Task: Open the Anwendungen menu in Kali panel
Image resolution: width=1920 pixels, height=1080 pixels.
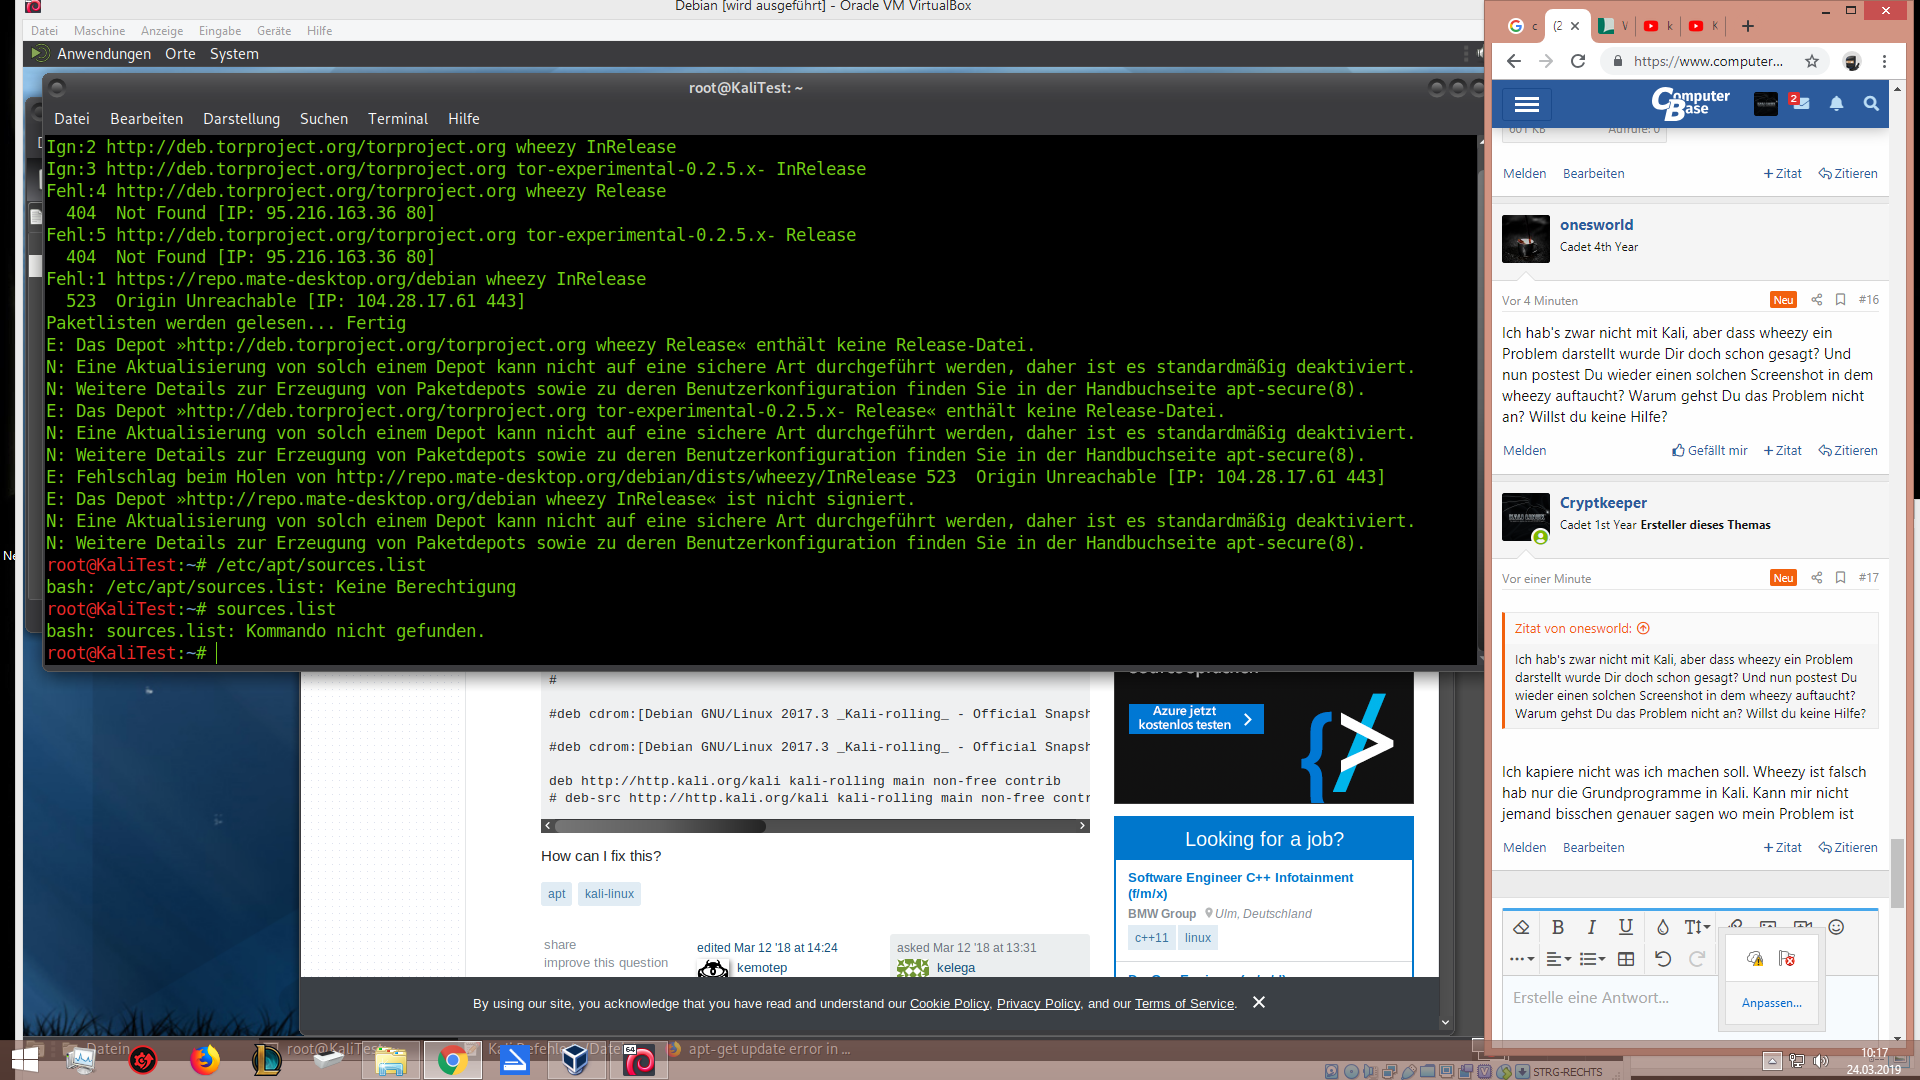Action: point(104,54)
